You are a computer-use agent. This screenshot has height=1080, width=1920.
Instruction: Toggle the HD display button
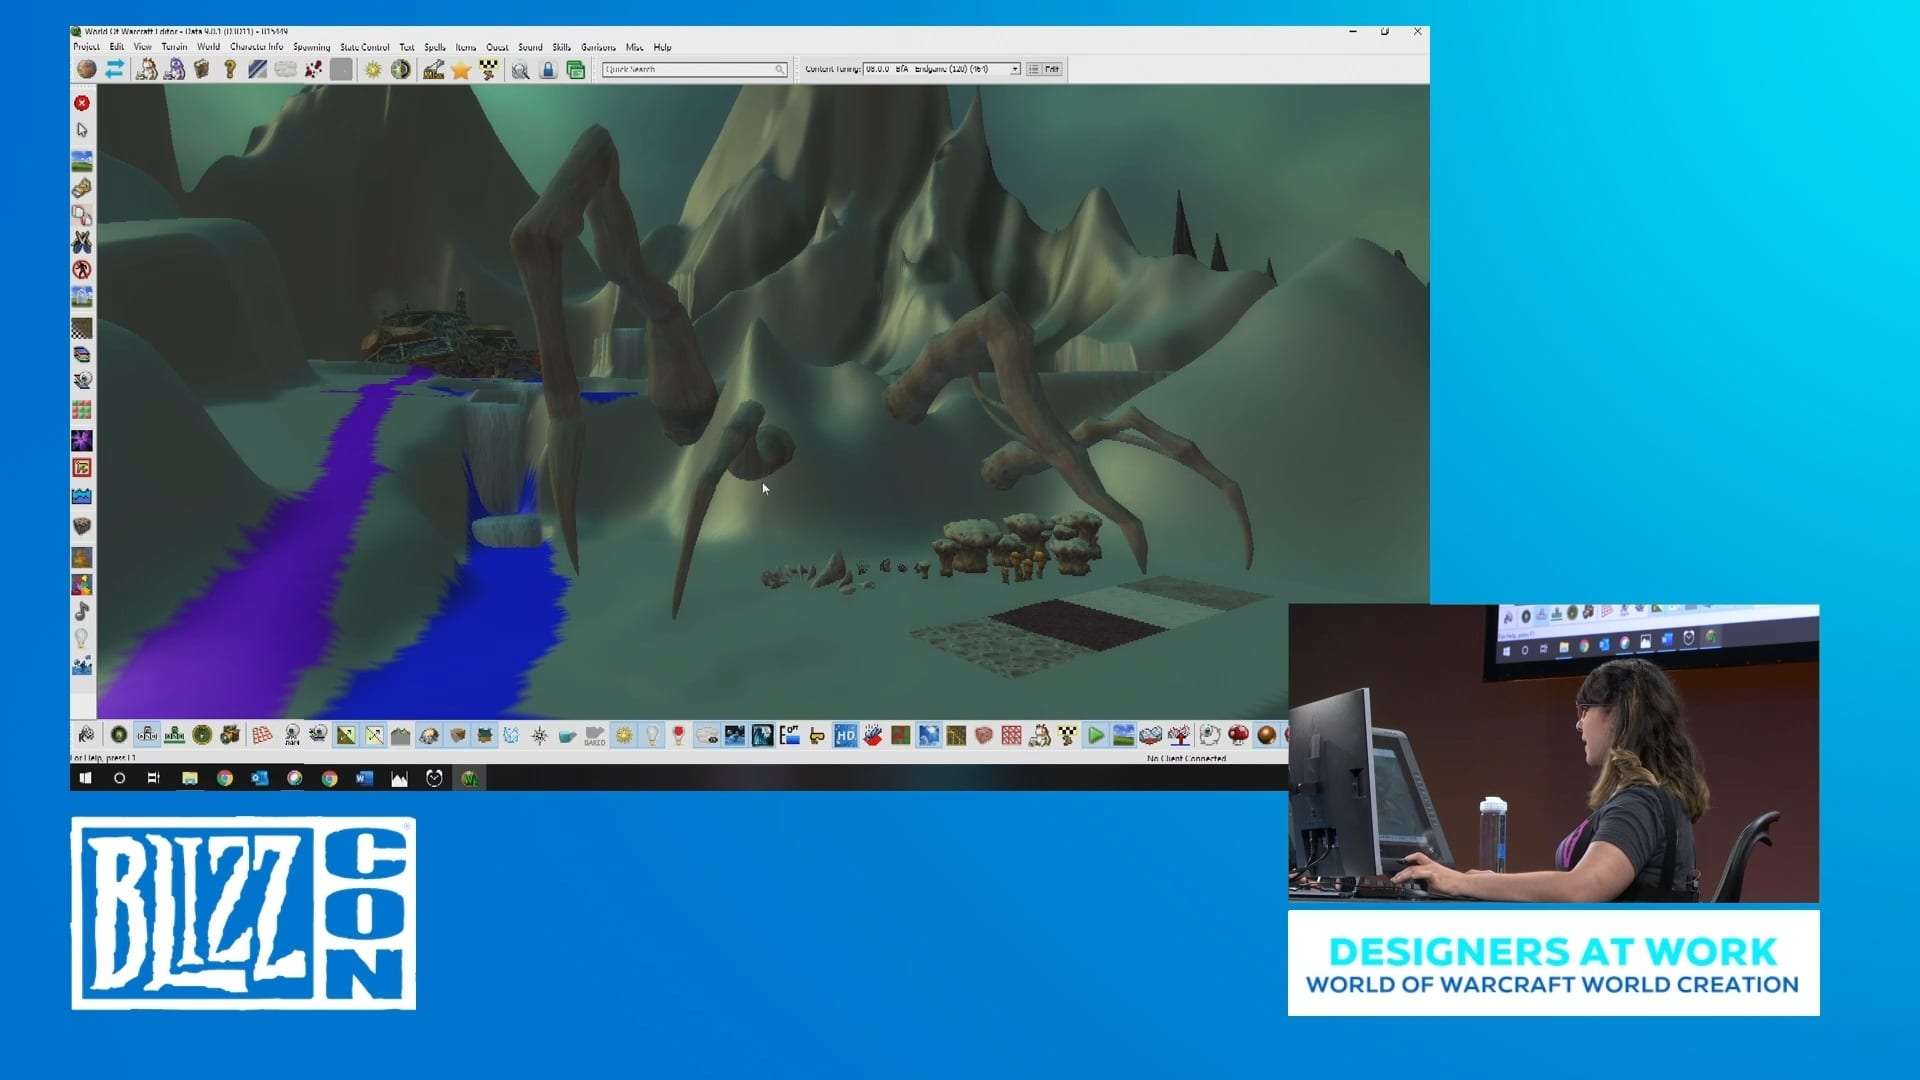tap(845, 736)
